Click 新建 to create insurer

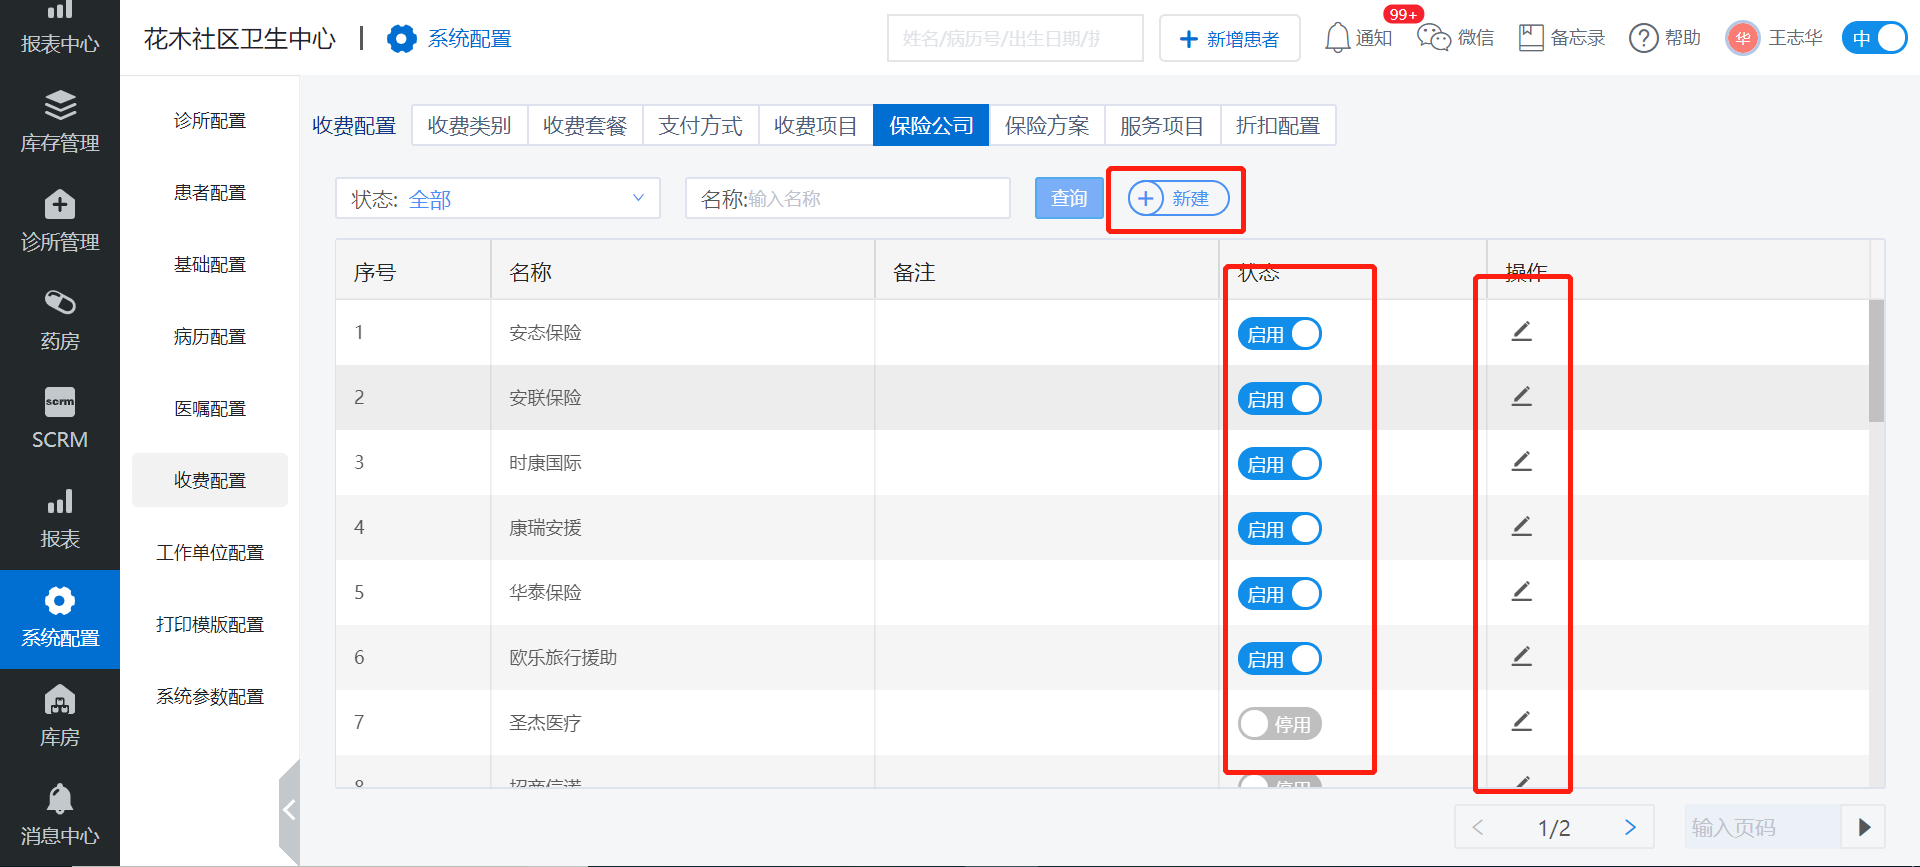pyautogui.click(x=1178, y=198)
